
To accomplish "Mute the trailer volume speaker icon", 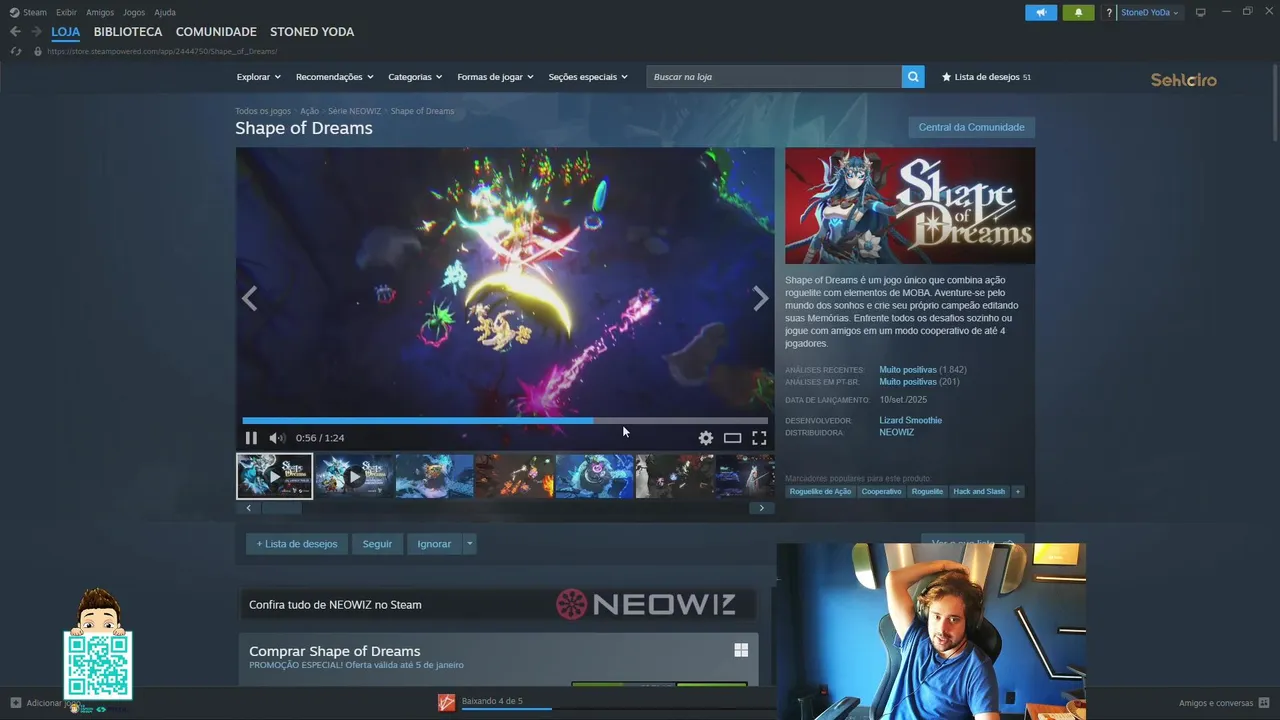I will point(277,438).
